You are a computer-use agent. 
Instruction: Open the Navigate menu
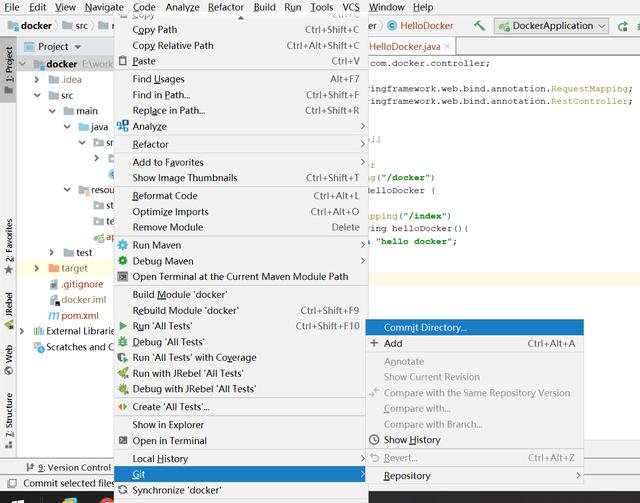click(x=104, y=7)
